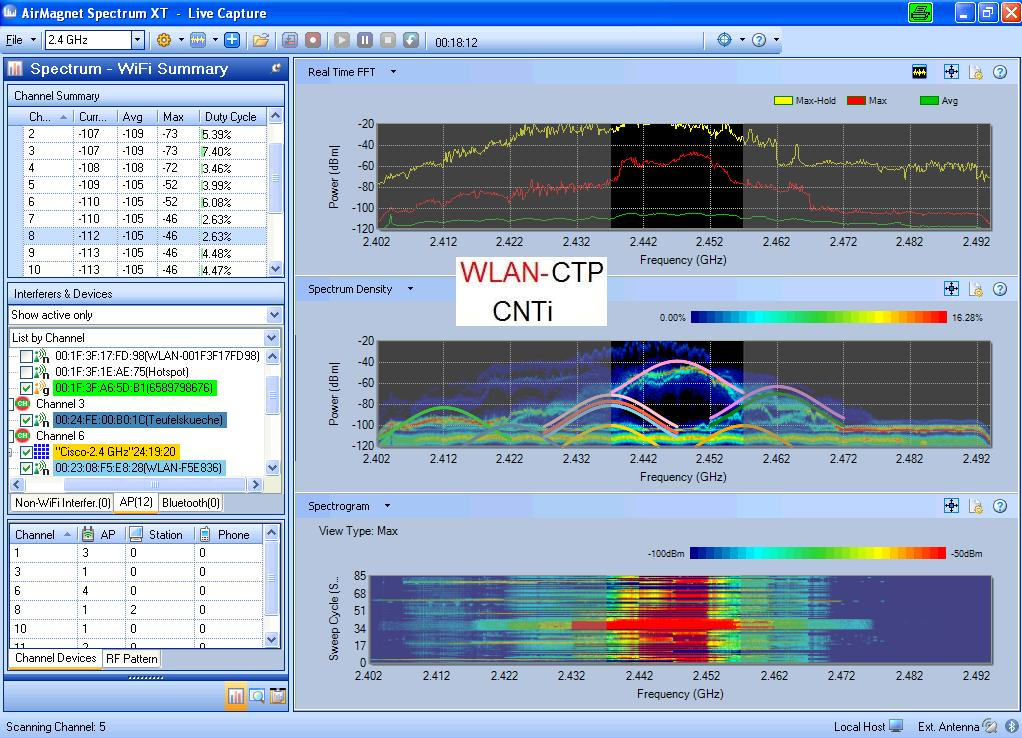Click the Max-Hold yellow legend swatch
The image size is (1022, 738).
point(782,101)
